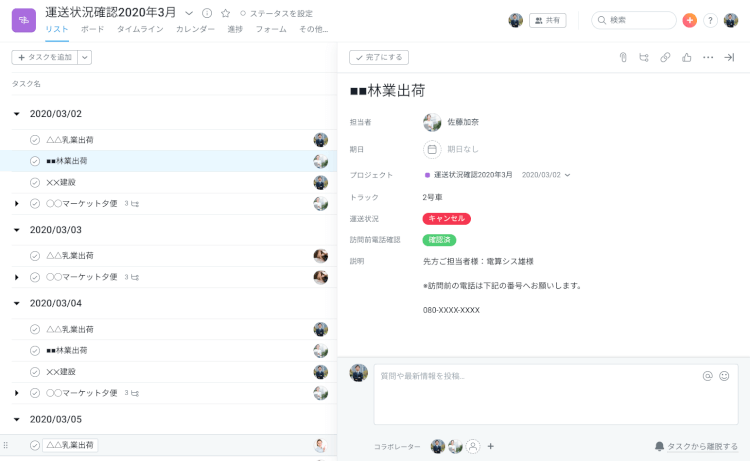Check off ■■林業出荷 under 2020/03/02

[x=35, y=161]
